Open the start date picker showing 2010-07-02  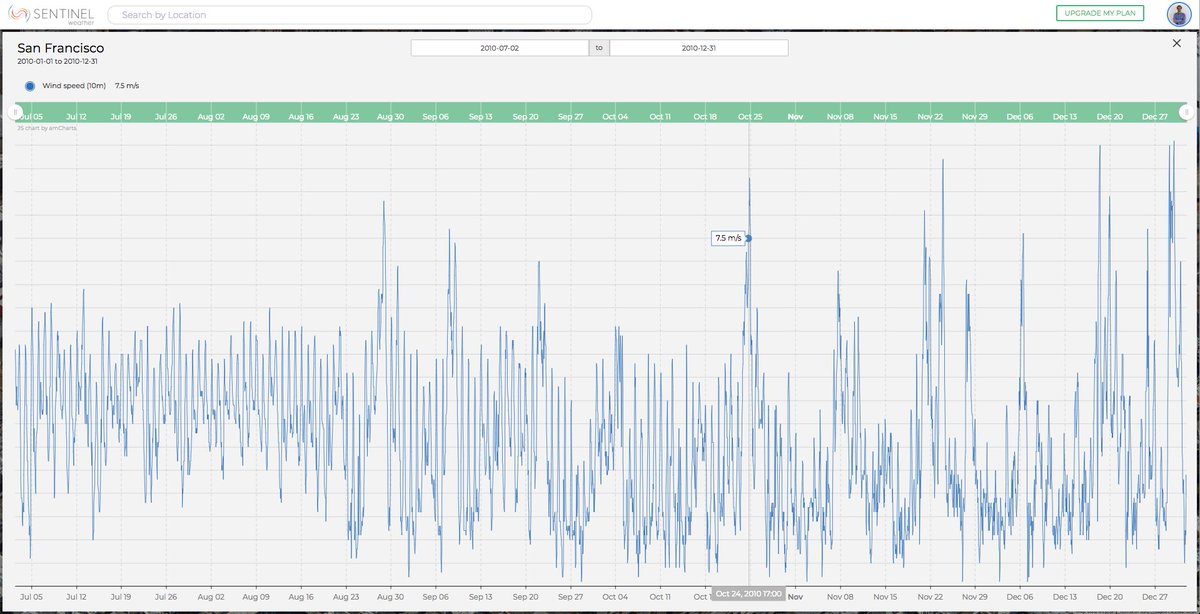498,46
